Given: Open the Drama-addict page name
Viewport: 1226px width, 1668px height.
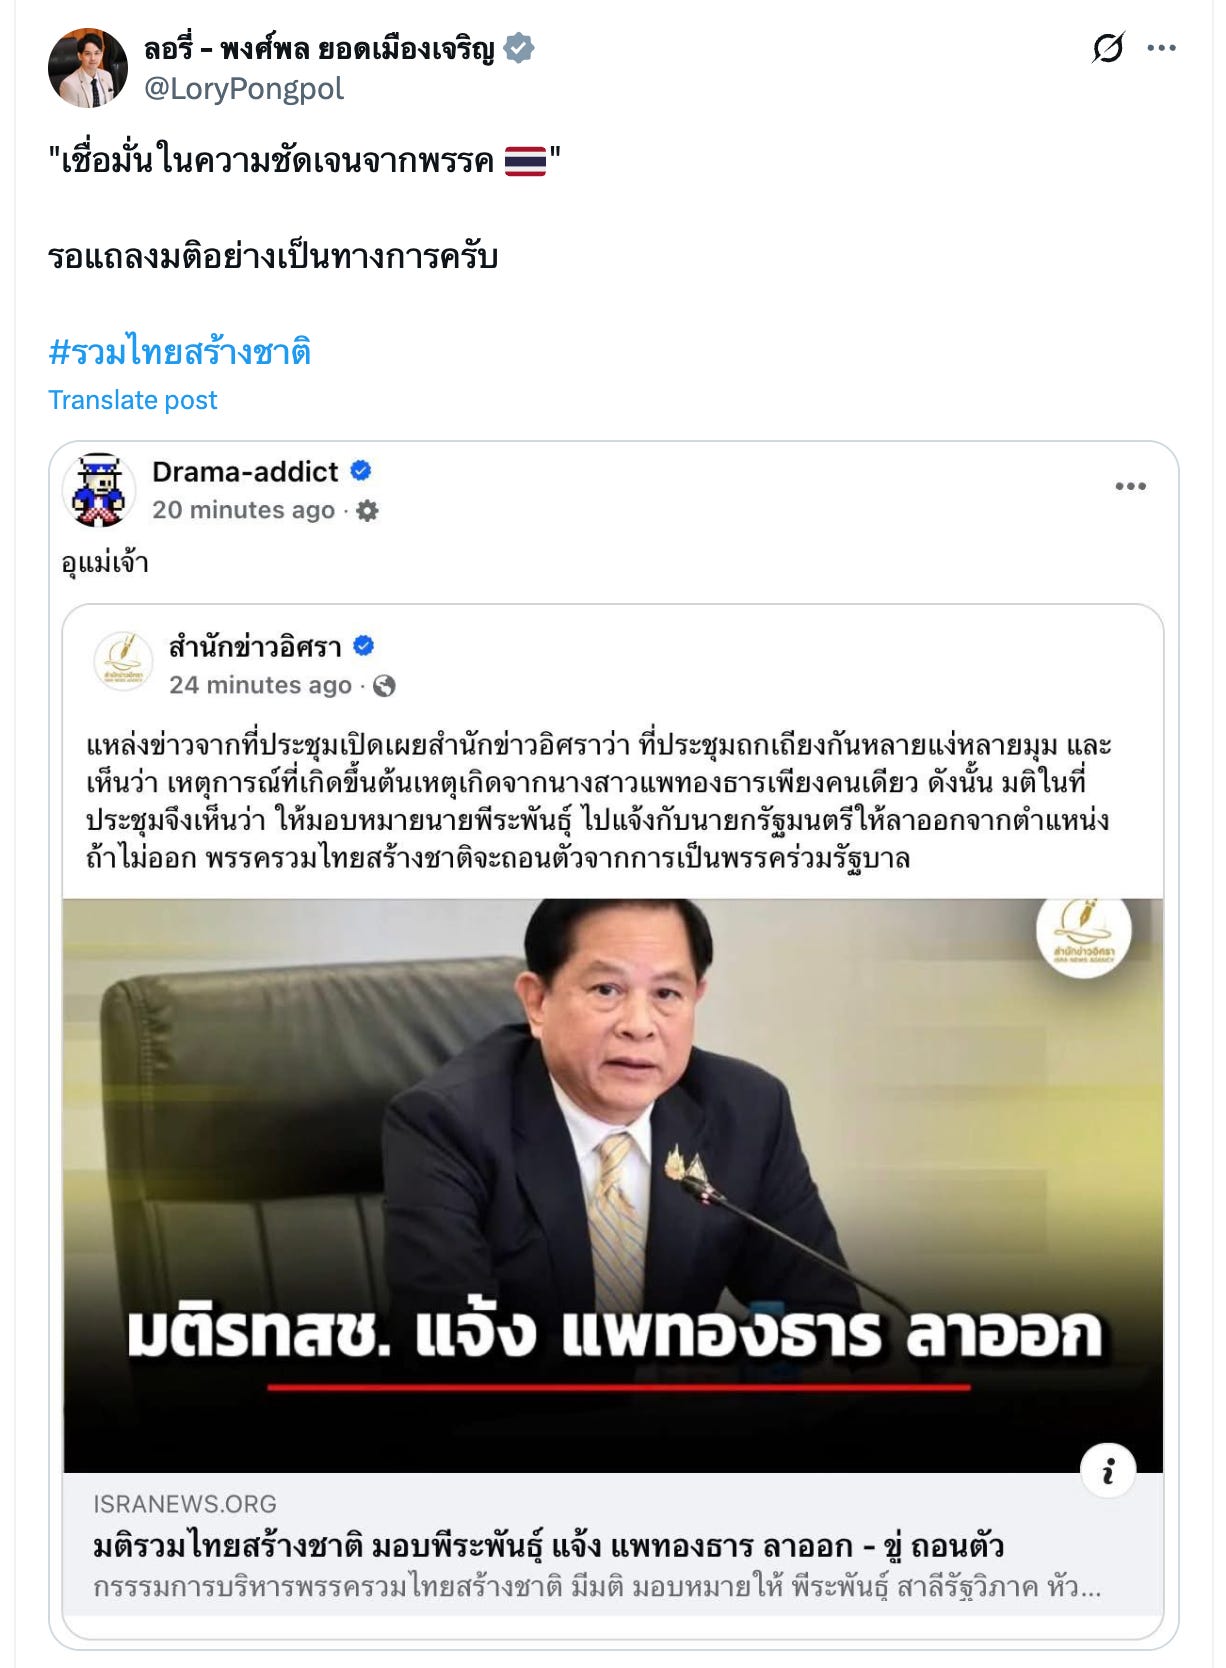Looking at the screenshot, I should tap(245, 471).
